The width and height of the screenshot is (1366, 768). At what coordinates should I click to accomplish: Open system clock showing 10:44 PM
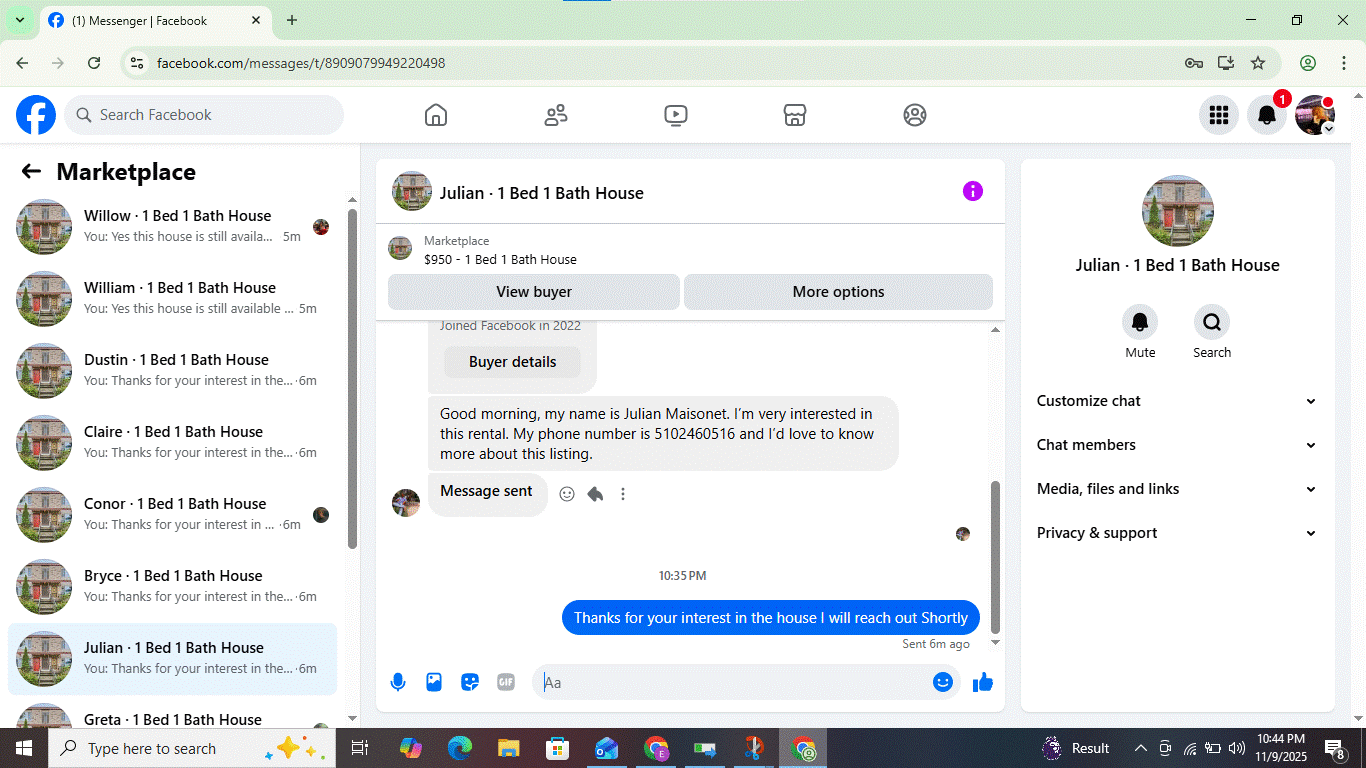point(1280,748)
